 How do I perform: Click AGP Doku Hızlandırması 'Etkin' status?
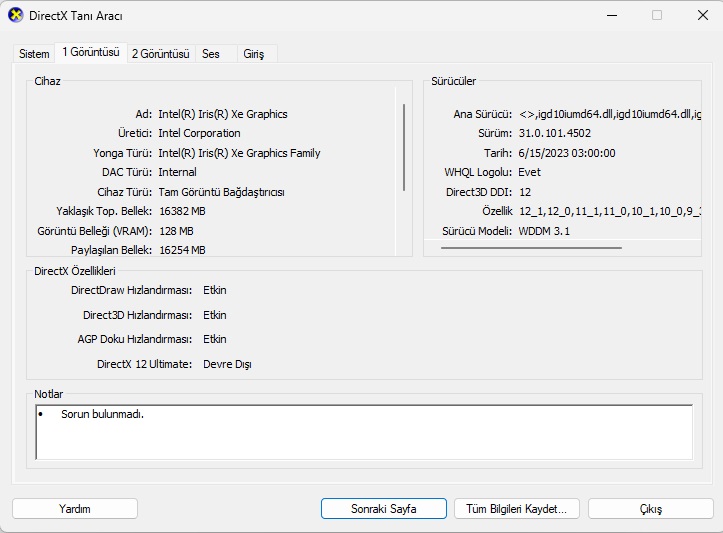tap(215, 339)
